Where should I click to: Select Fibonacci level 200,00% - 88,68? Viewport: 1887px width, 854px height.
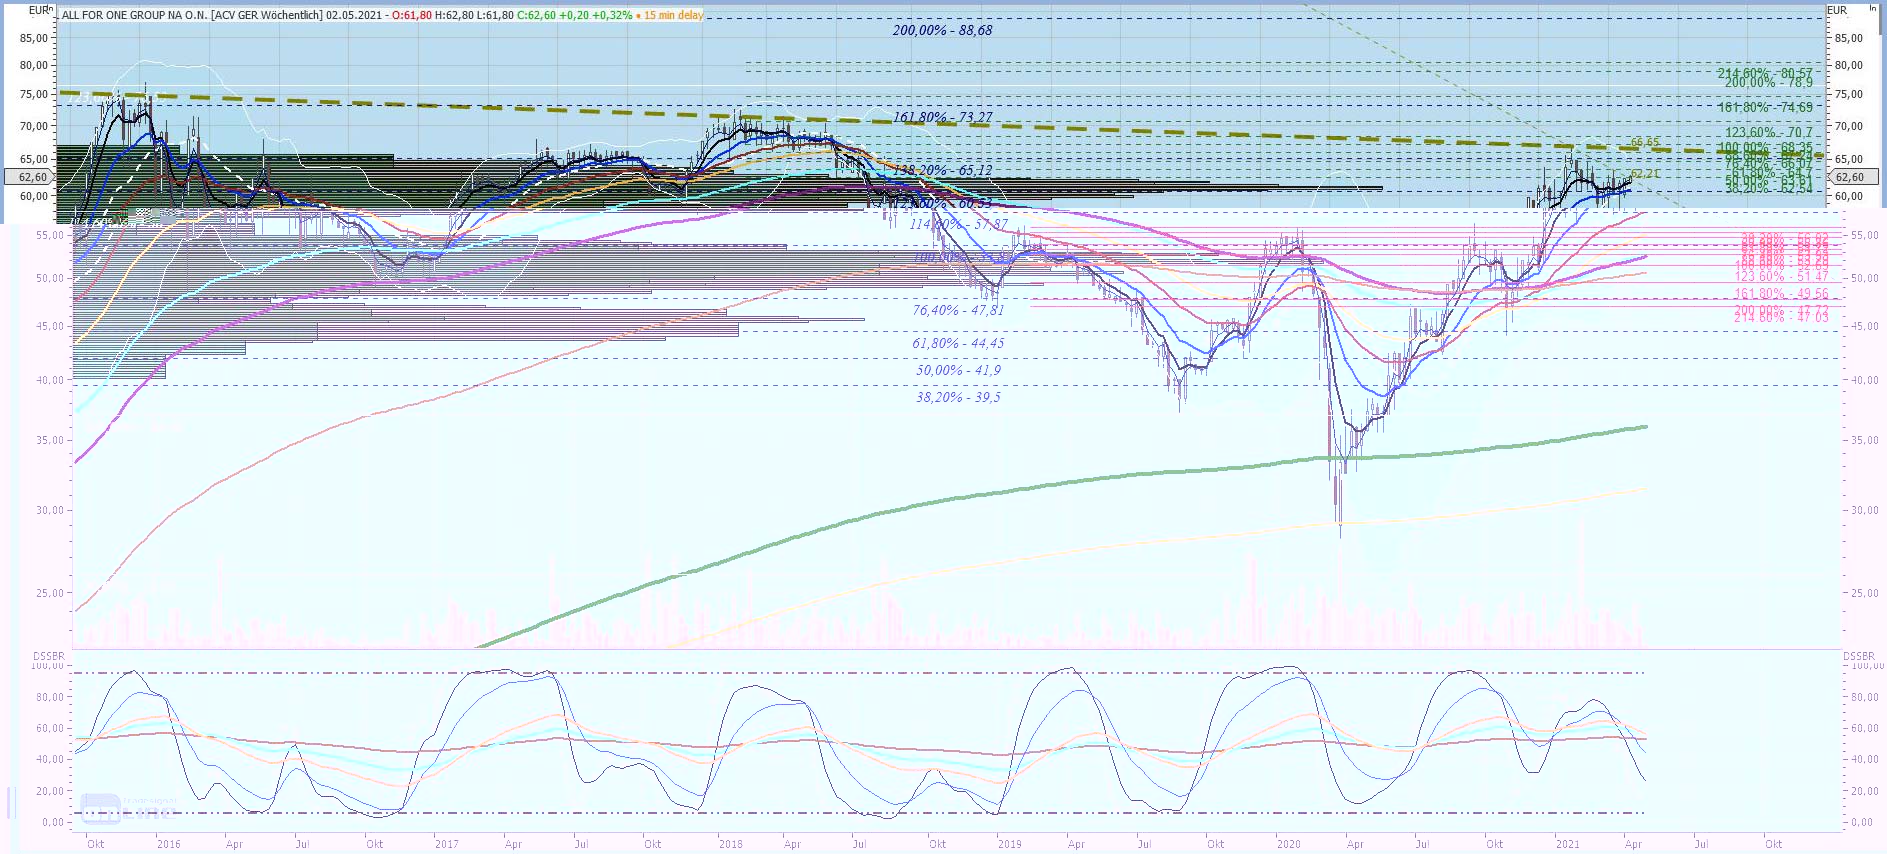click(x=942, y=31)
